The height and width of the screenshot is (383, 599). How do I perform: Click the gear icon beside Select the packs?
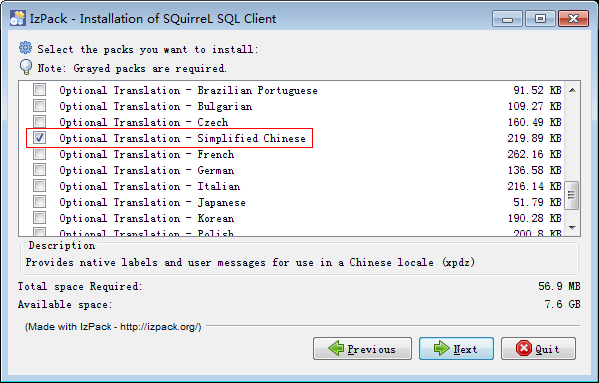pos(26,48)
